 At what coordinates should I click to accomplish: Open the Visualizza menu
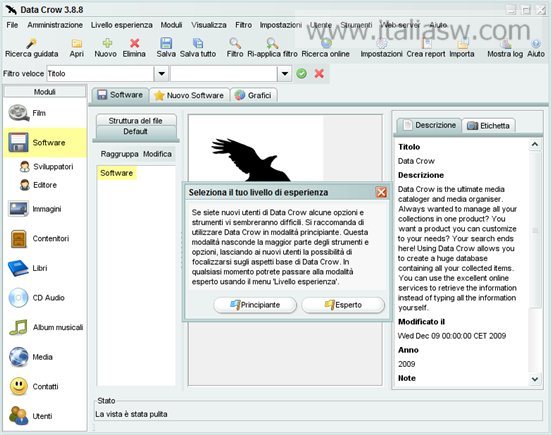pyautogui.click(x=209, y=25)
